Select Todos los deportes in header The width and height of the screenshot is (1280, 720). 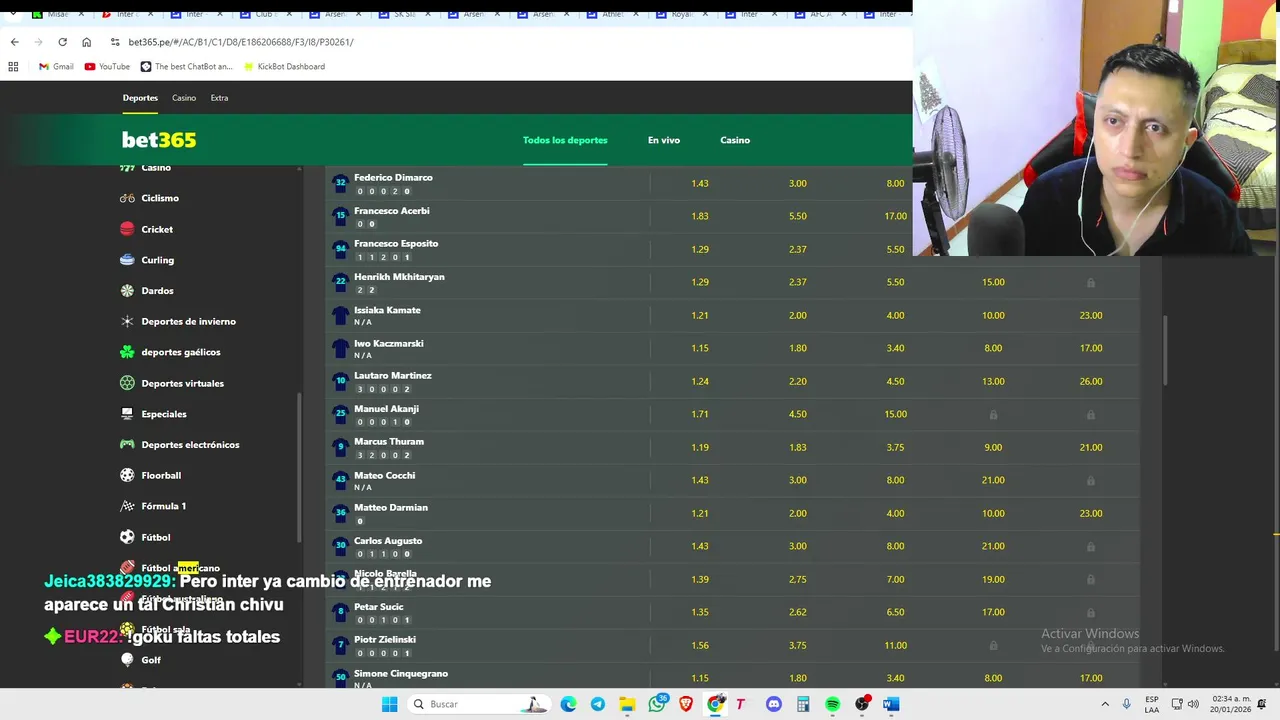(565, 140)
